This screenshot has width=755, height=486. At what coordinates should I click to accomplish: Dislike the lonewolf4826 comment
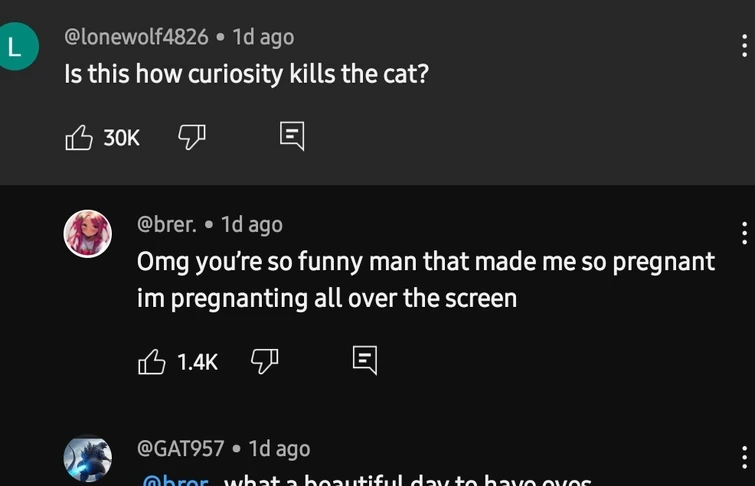[191, 137]
